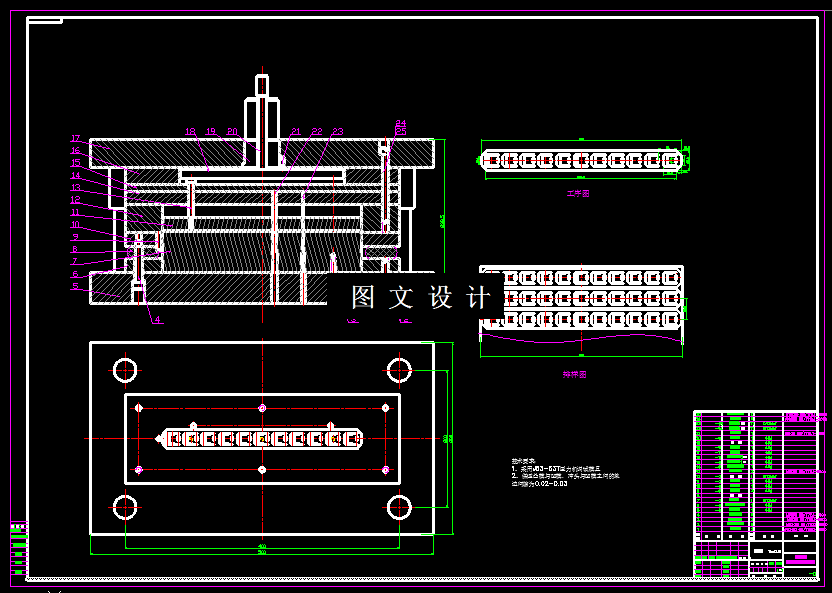Viewport: 832px width, 593px height.
Task: Select the 0.02-0.03 clearance note line
Action: point(540,484)
